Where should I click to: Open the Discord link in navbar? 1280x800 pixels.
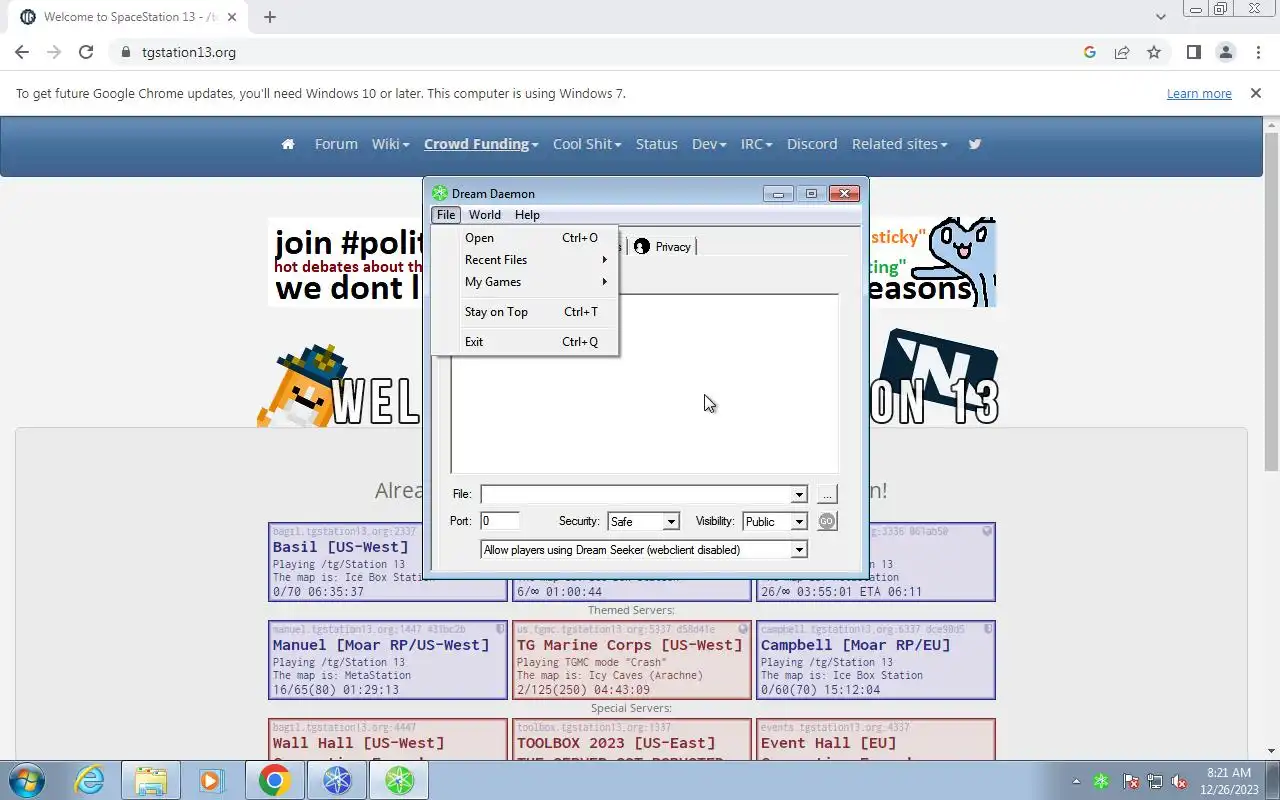[812, 144]
